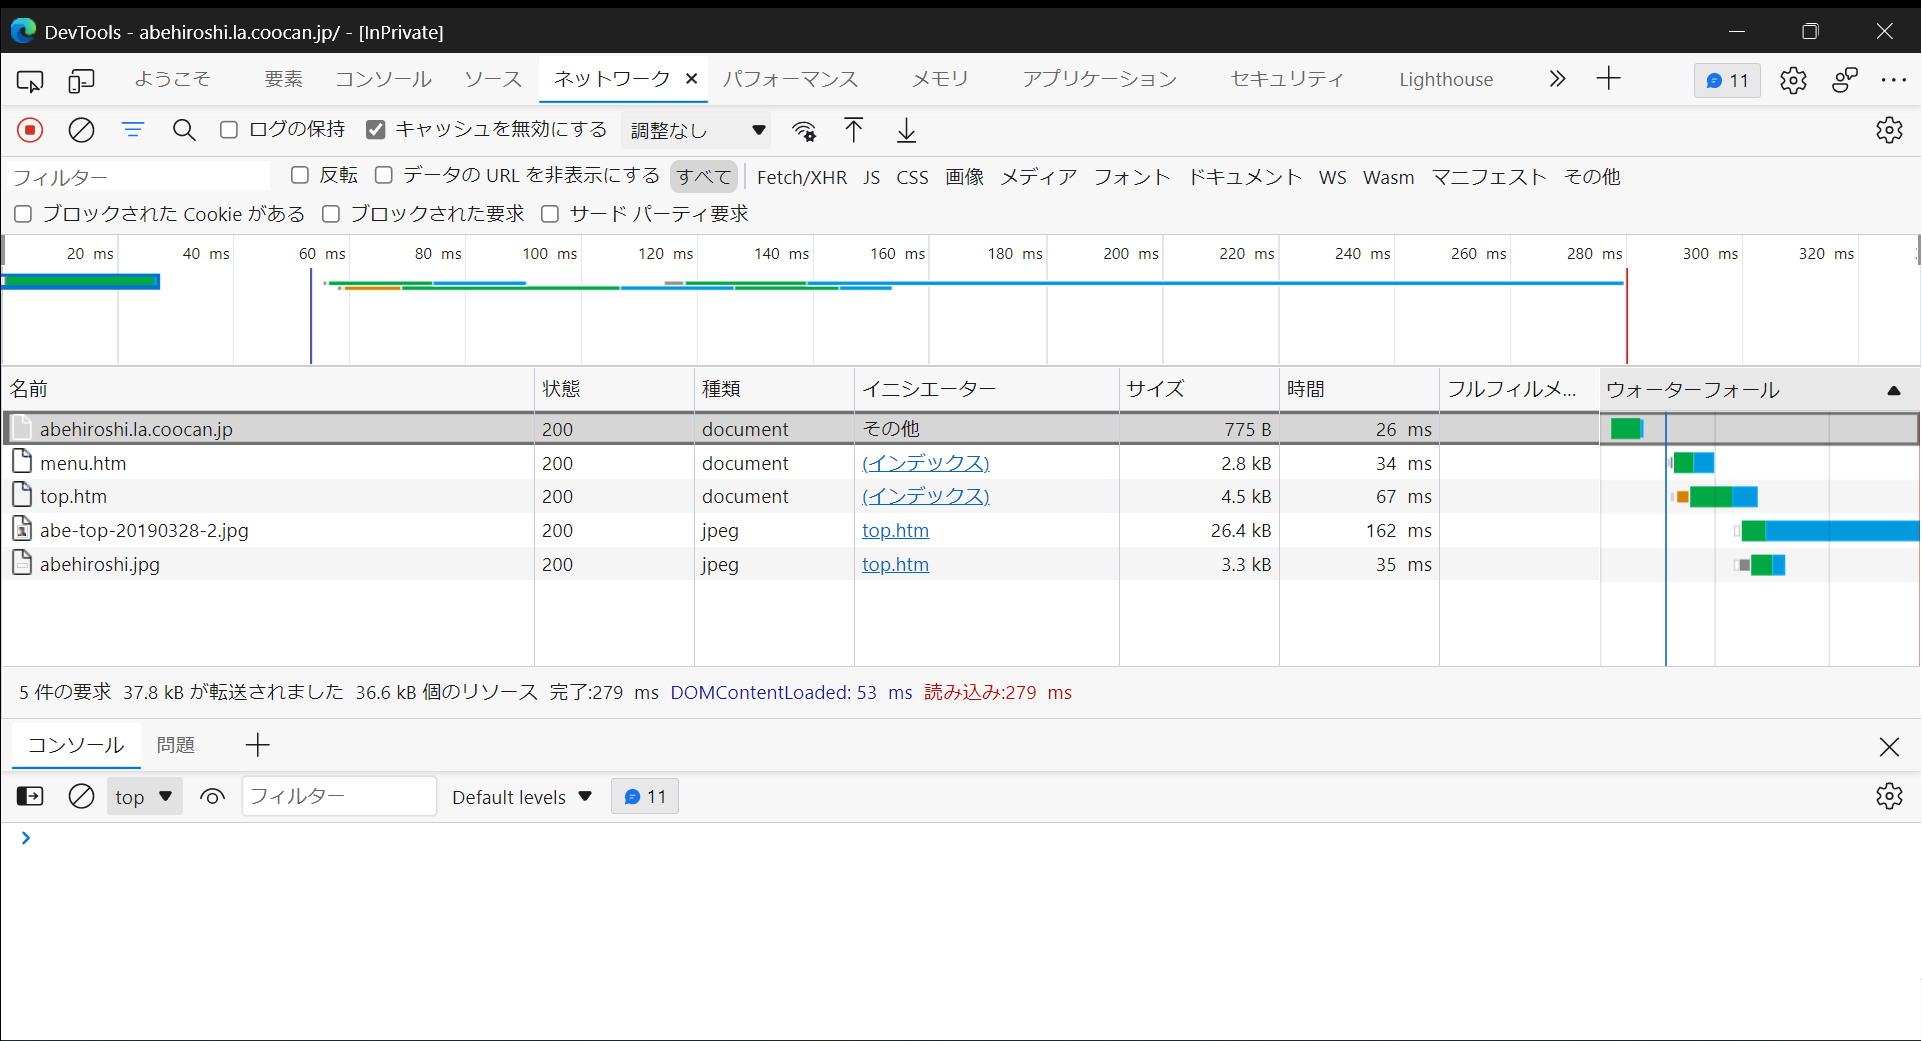Open the コンソール tab in top bar

coord(383,79)
